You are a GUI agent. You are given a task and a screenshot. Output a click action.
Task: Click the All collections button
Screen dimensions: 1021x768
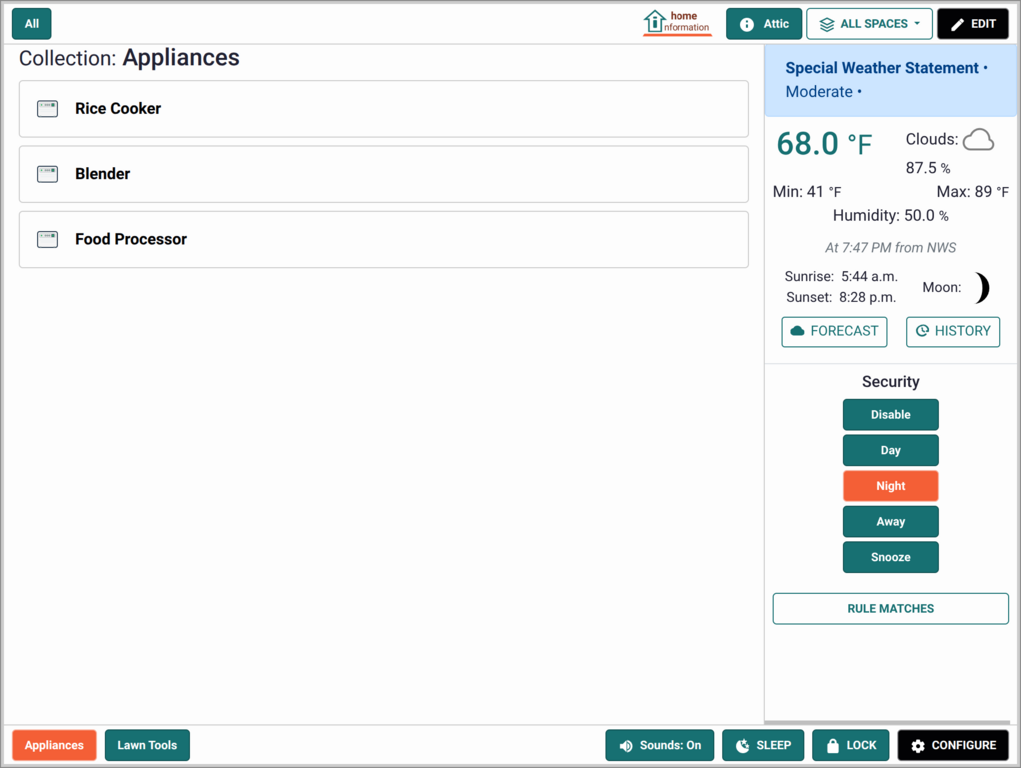tap(32, 23)
